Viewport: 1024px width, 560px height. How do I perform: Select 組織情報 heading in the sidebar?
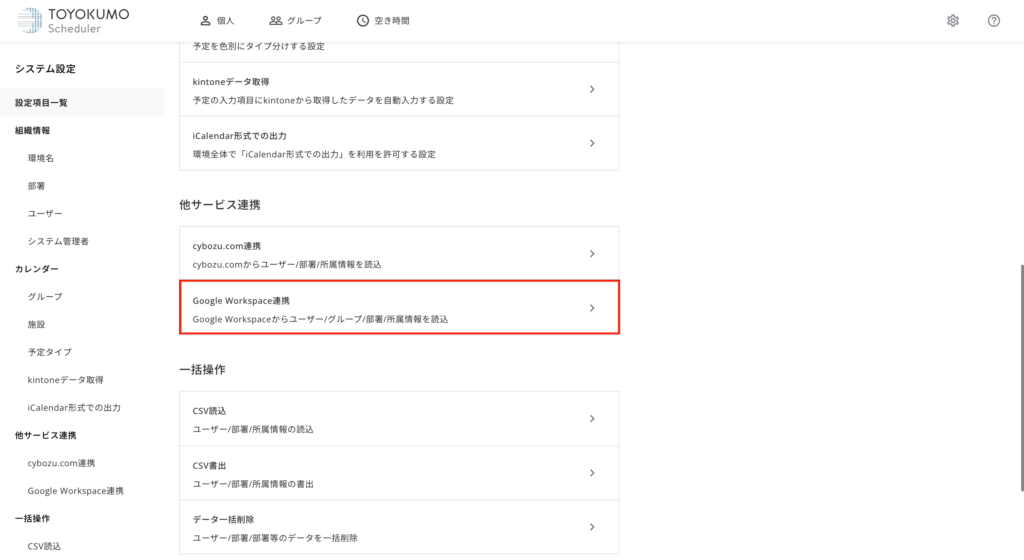point(33,131)
